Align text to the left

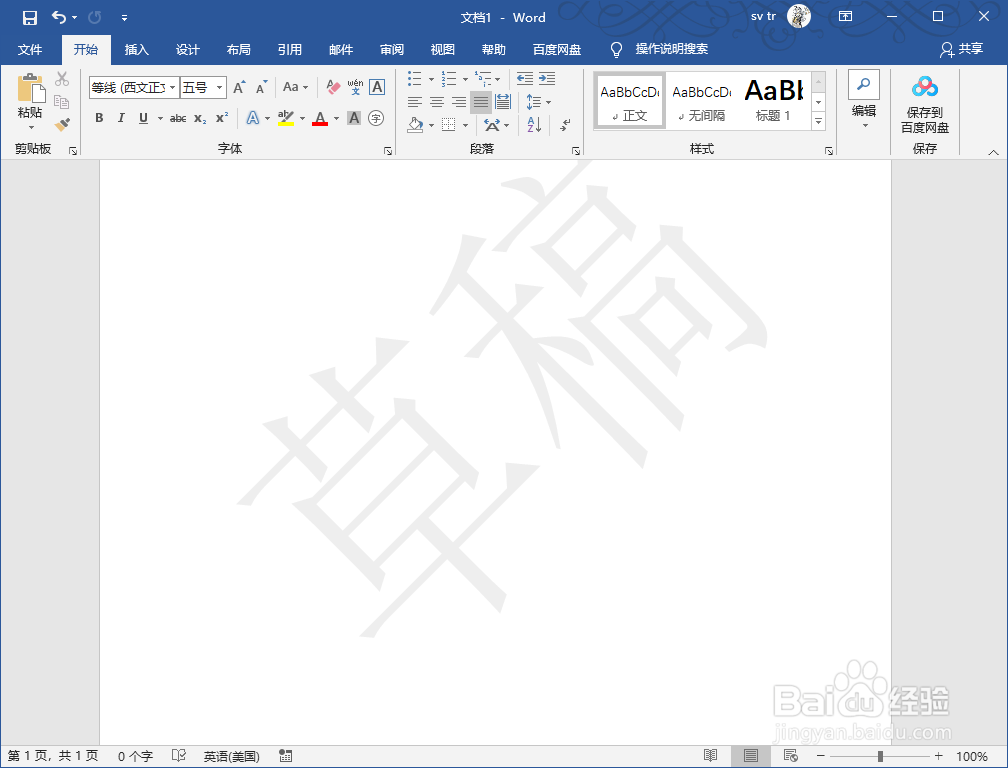(x=415, y=102)
